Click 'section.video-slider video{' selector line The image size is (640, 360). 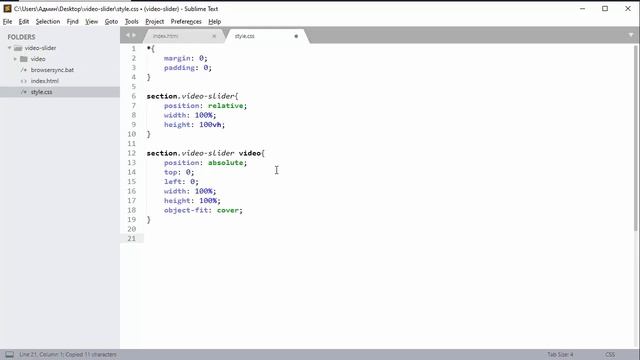click(x=206, y=153)
